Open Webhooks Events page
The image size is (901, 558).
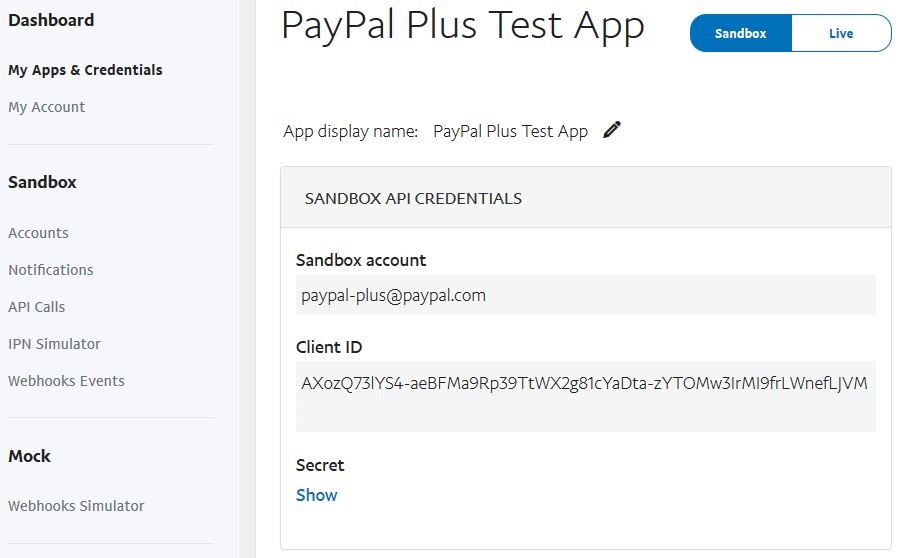67,380
